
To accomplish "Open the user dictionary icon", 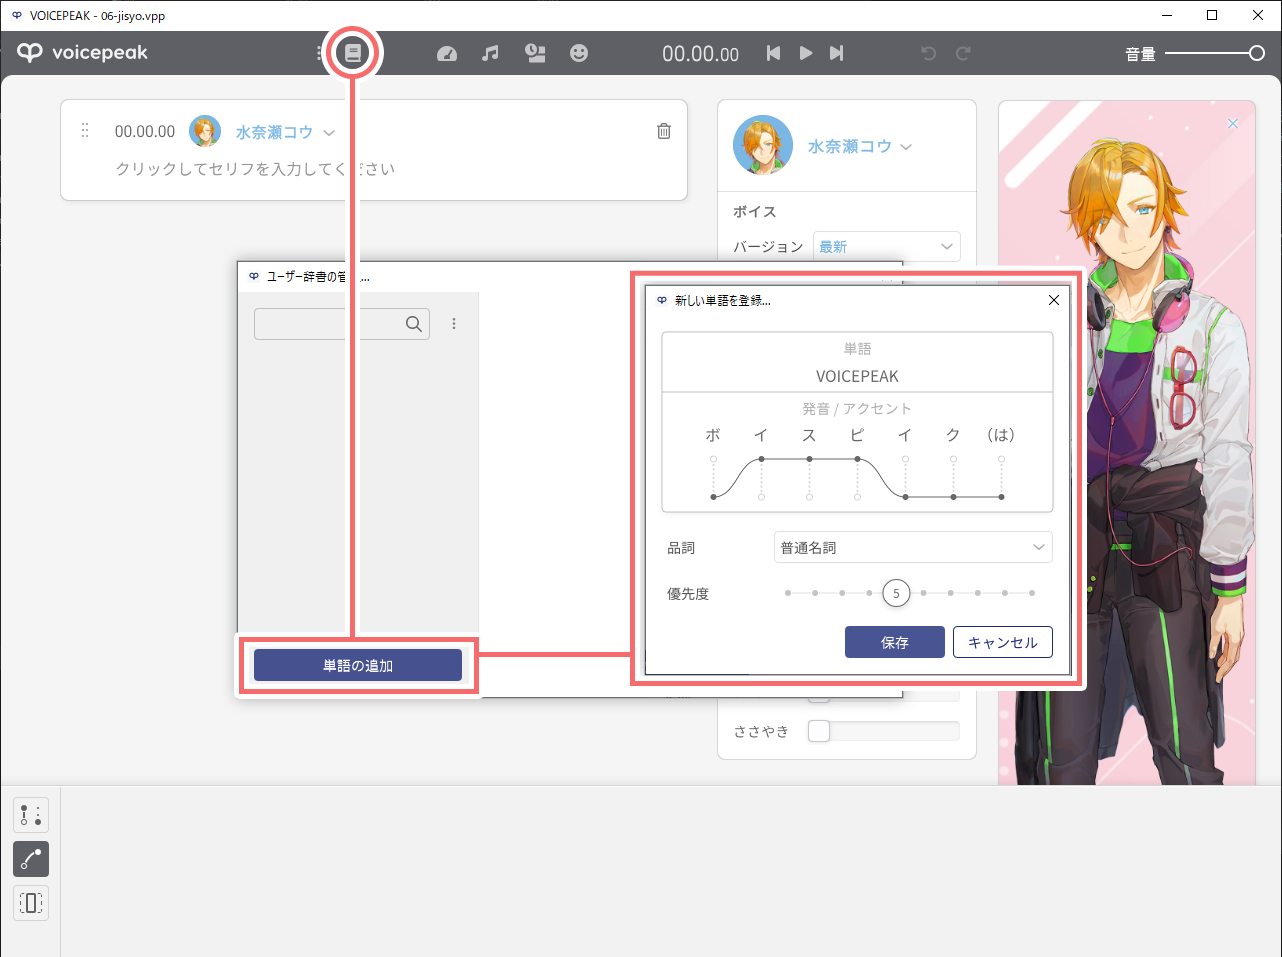I will tap(352, 53).
